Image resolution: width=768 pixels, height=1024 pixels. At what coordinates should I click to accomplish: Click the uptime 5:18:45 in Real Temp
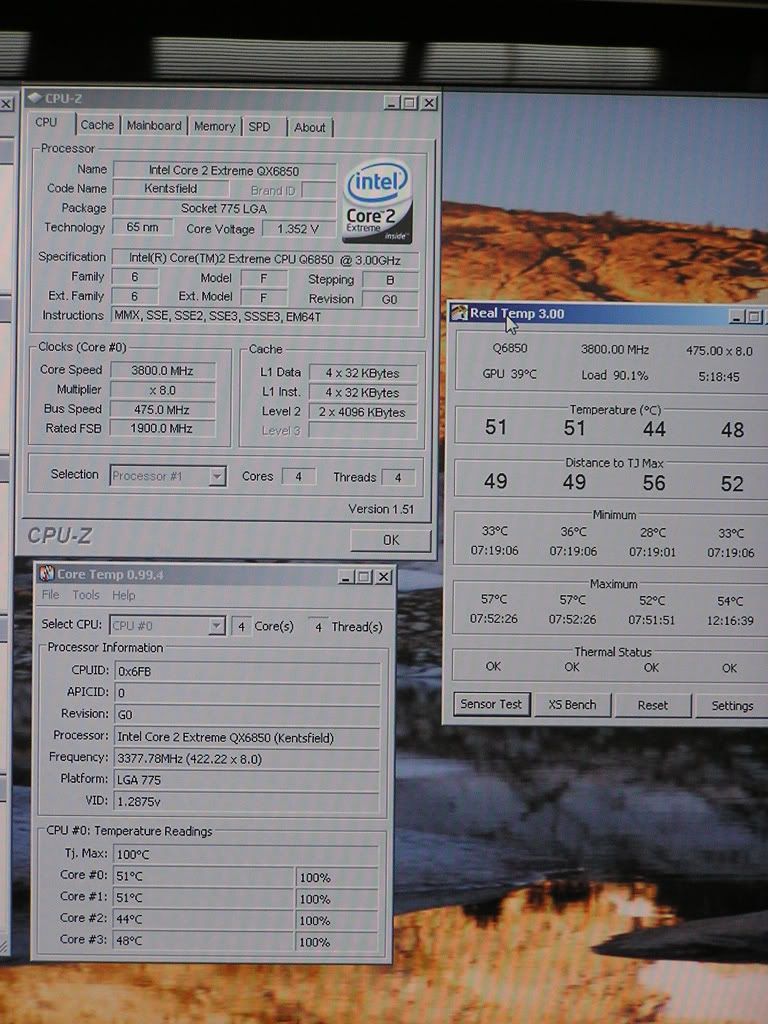tap(718, 377)
